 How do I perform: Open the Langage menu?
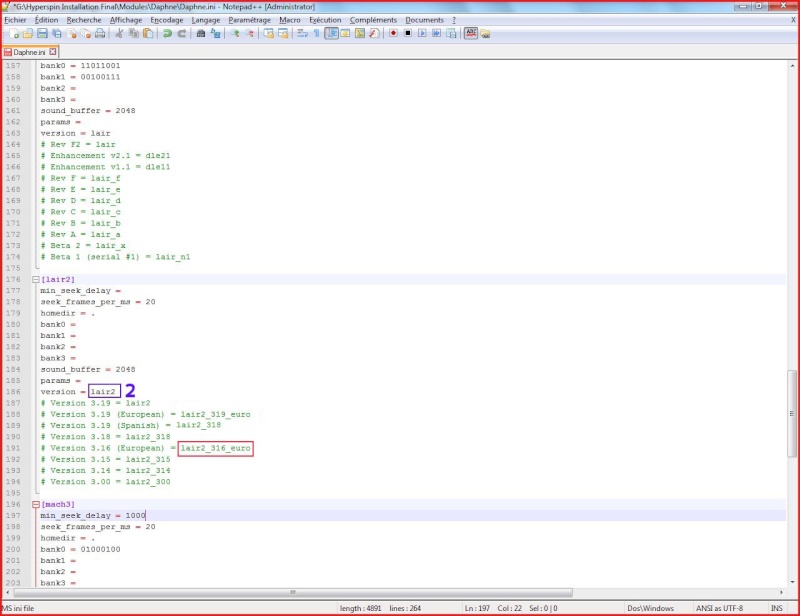[206, 20]
